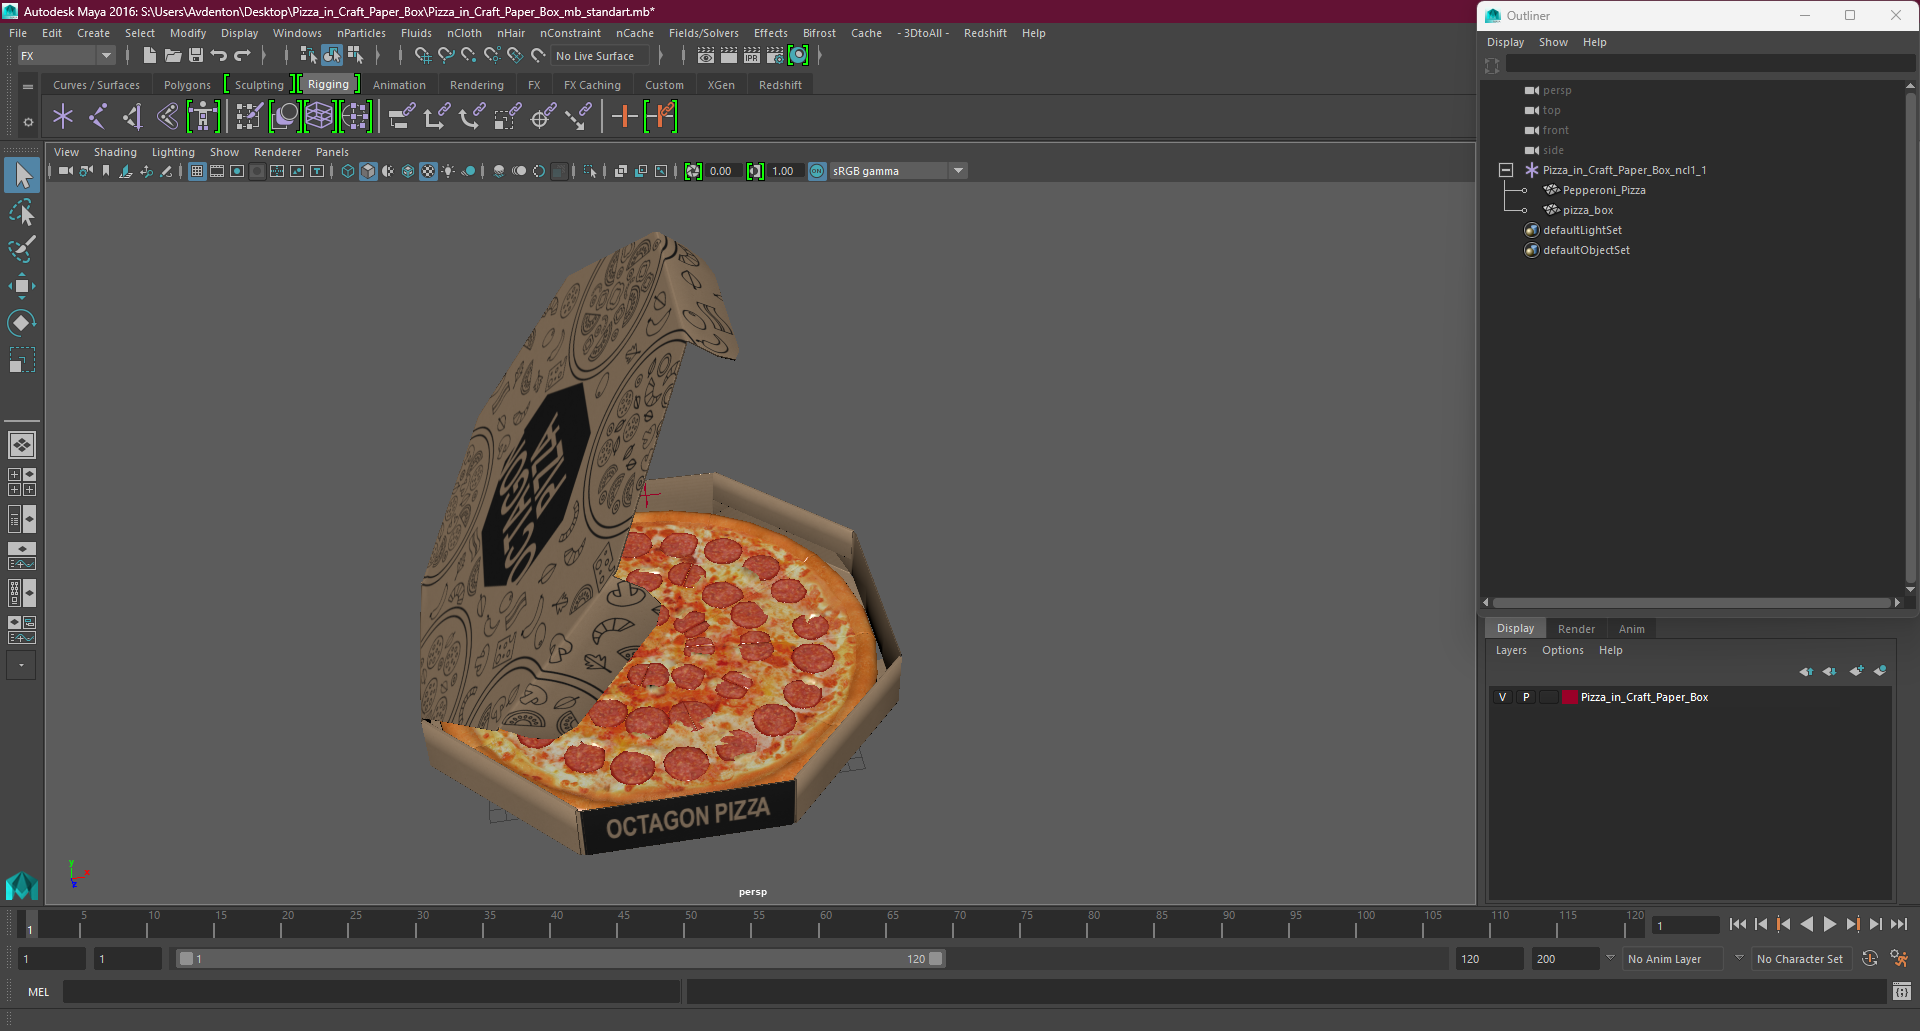The image size is (1920, 1031).
Task: Switch to the Polygons shelf tab
Action: click(187, 85)
